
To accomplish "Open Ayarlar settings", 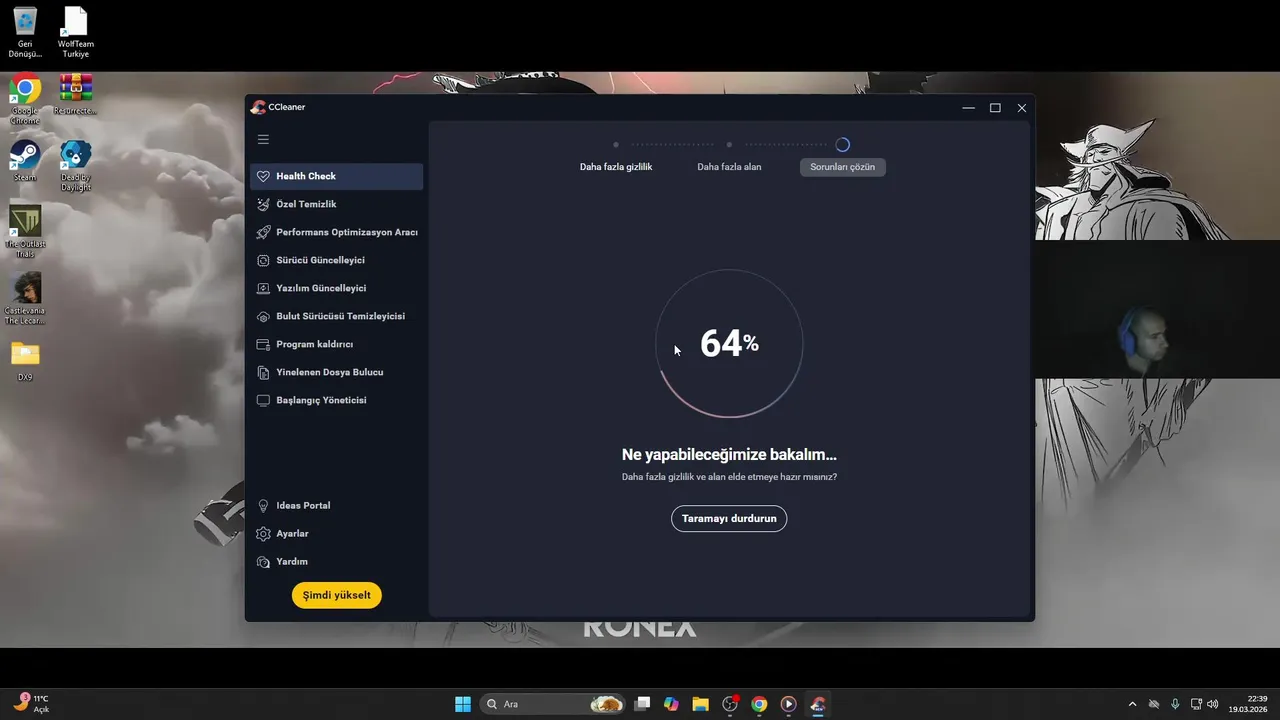I will coord(337,534).
